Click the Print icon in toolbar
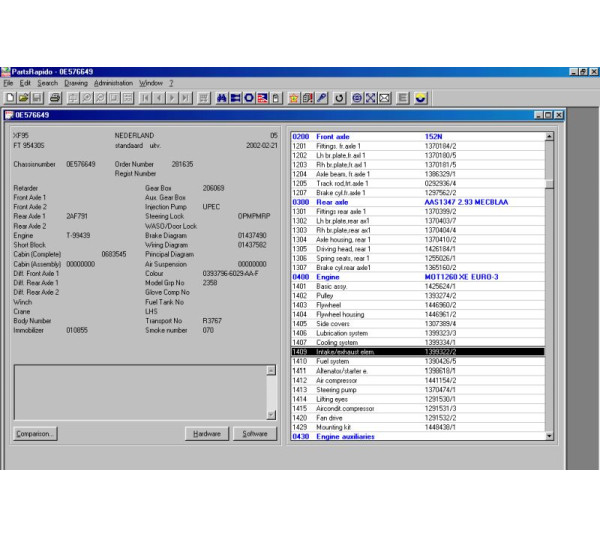This screenshot has height=538, width=600. (55, 98)
